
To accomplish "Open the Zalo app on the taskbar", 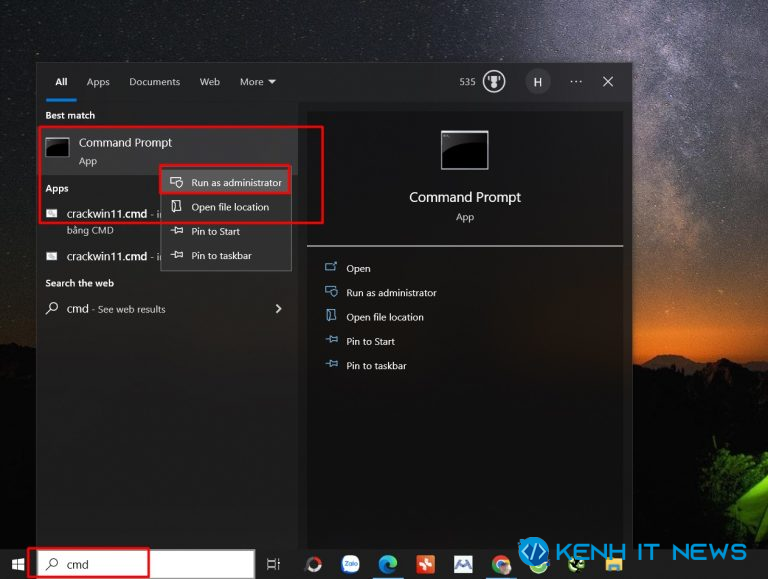I will point(350,564).
